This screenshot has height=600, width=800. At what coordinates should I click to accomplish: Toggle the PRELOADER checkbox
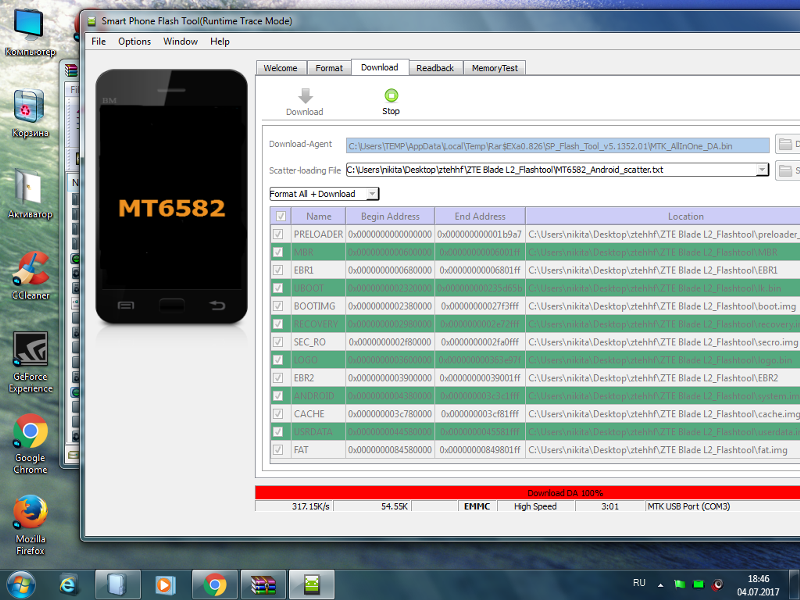(x=278, y=234)
